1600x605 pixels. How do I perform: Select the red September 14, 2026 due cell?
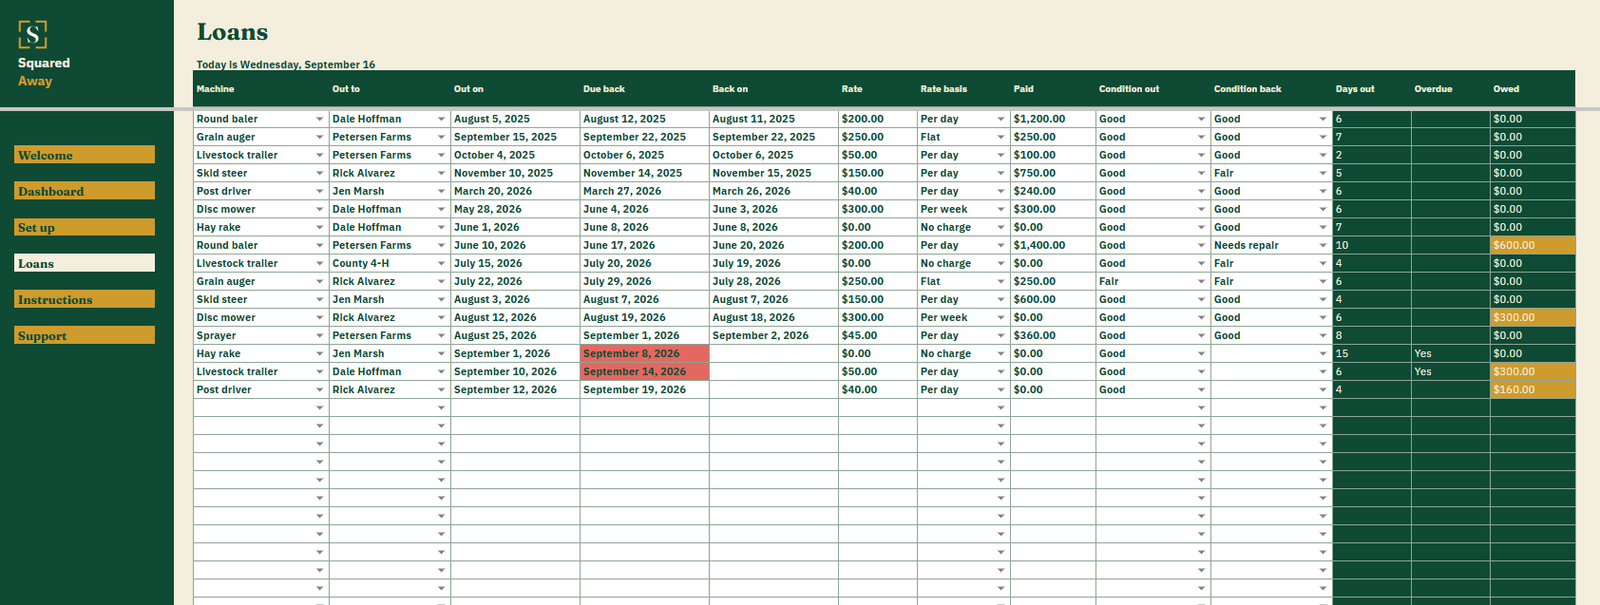(645, 371)
